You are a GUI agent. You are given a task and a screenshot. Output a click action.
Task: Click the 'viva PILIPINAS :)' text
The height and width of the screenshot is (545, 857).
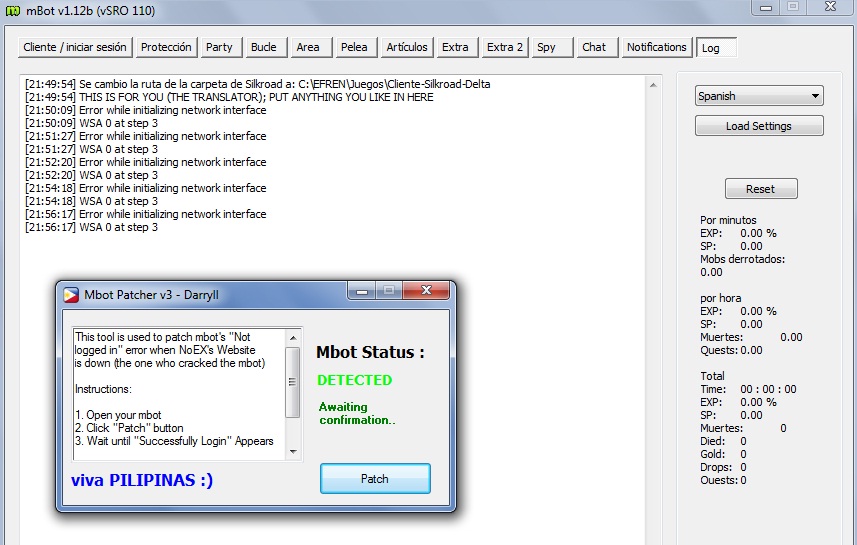coord(142,480)
